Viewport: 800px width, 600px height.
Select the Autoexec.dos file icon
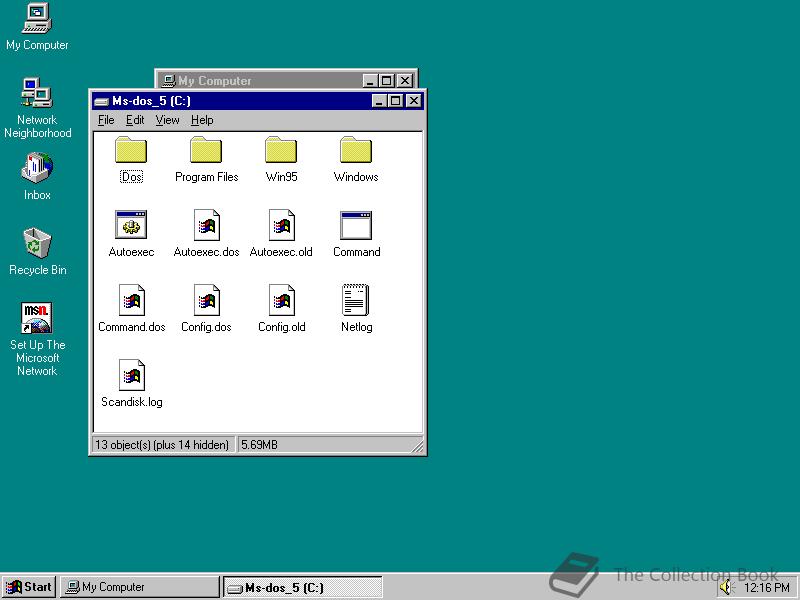(205, 225)
